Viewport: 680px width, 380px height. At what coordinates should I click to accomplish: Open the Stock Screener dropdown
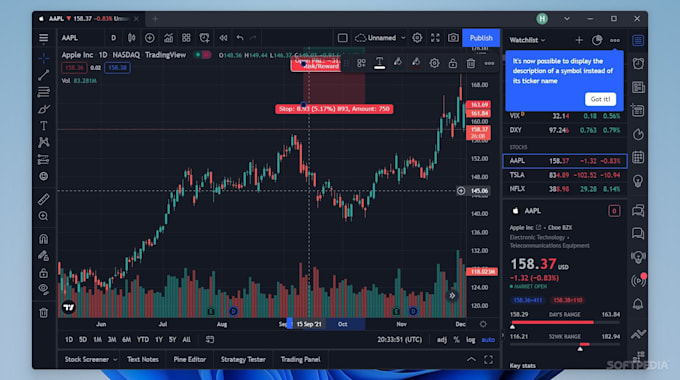pyautogui.click(x=91, y=360)
